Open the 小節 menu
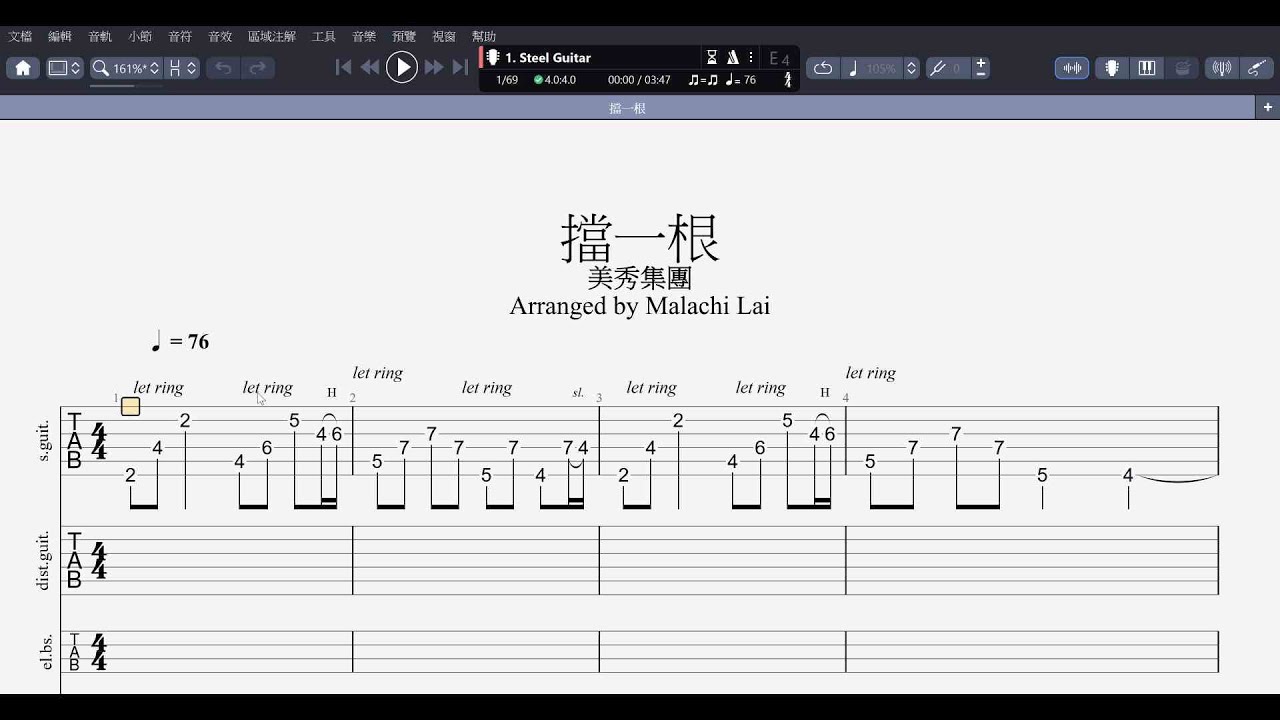1280x720 pixels. point(140,36)
